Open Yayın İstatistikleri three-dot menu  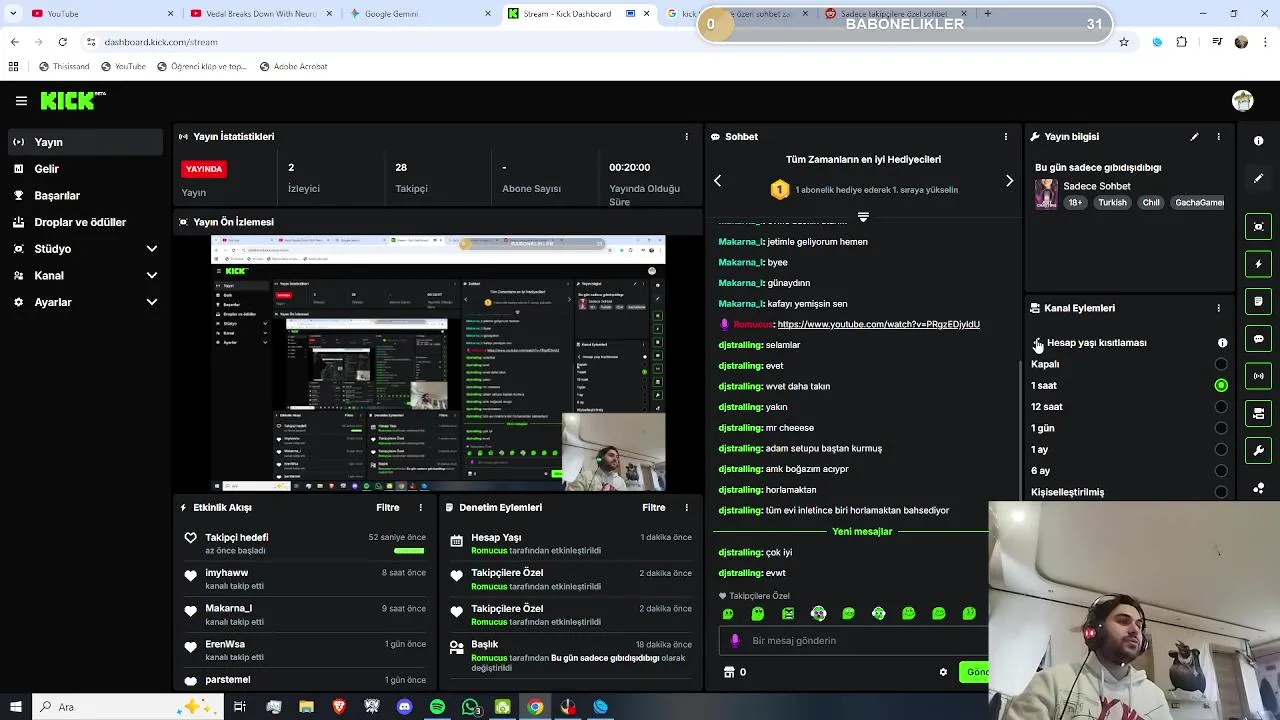pos(686,137)
